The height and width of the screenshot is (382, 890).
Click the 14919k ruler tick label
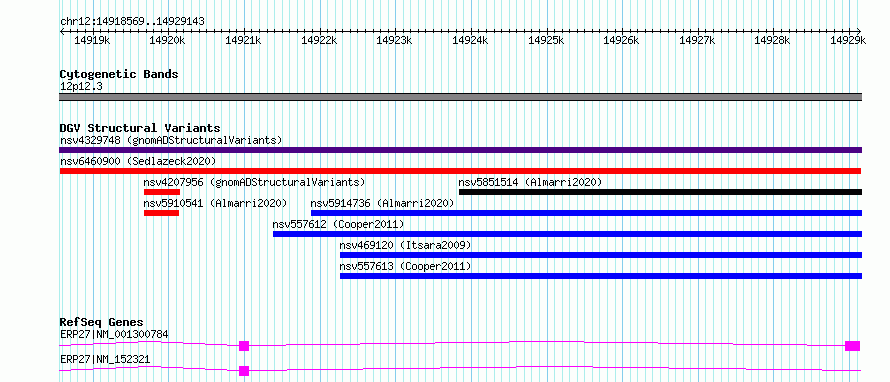(92, 40)
